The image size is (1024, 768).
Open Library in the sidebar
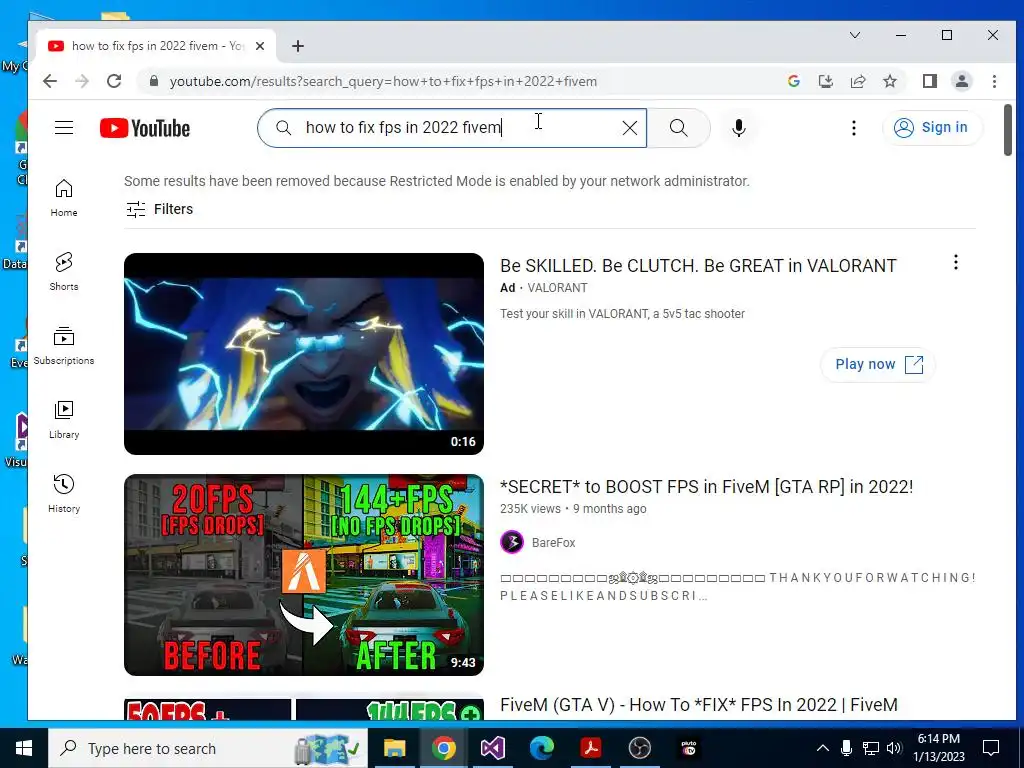pyautogui.click(x=64, y=420)
